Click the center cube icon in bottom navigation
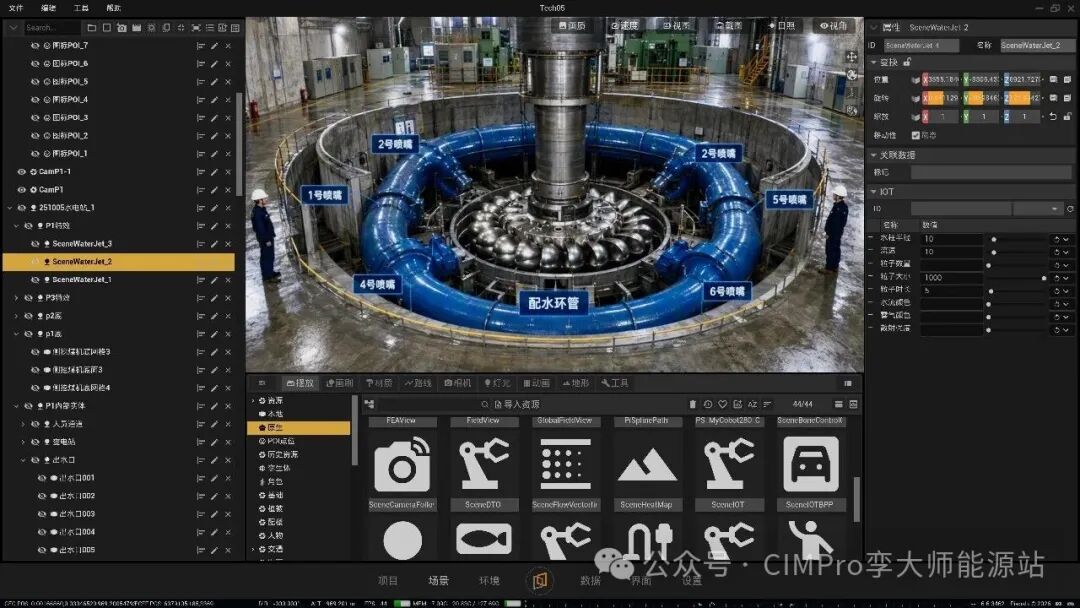The image size is (1080, 608). tap(539, 580)
